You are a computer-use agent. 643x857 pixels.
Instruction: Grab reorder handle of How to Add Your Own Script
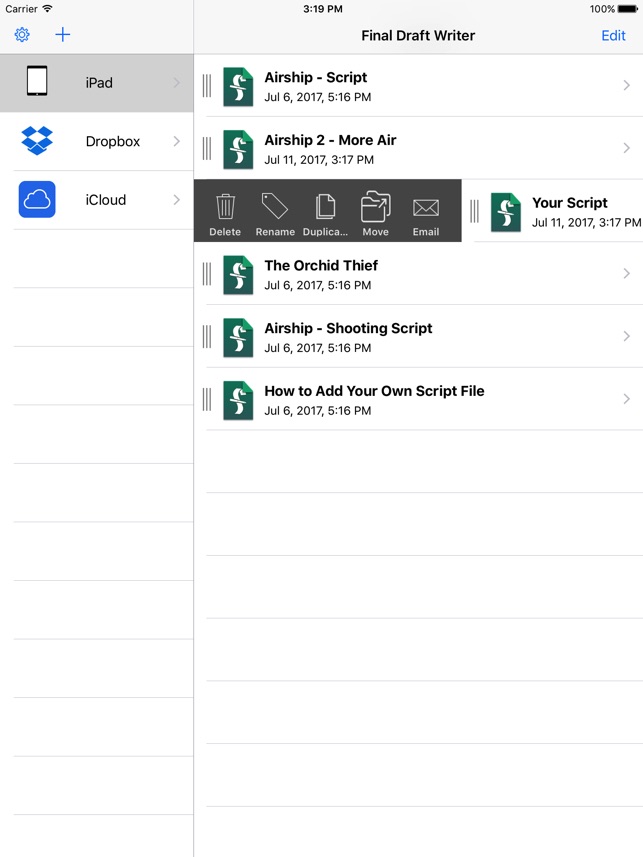click(207, 400)
